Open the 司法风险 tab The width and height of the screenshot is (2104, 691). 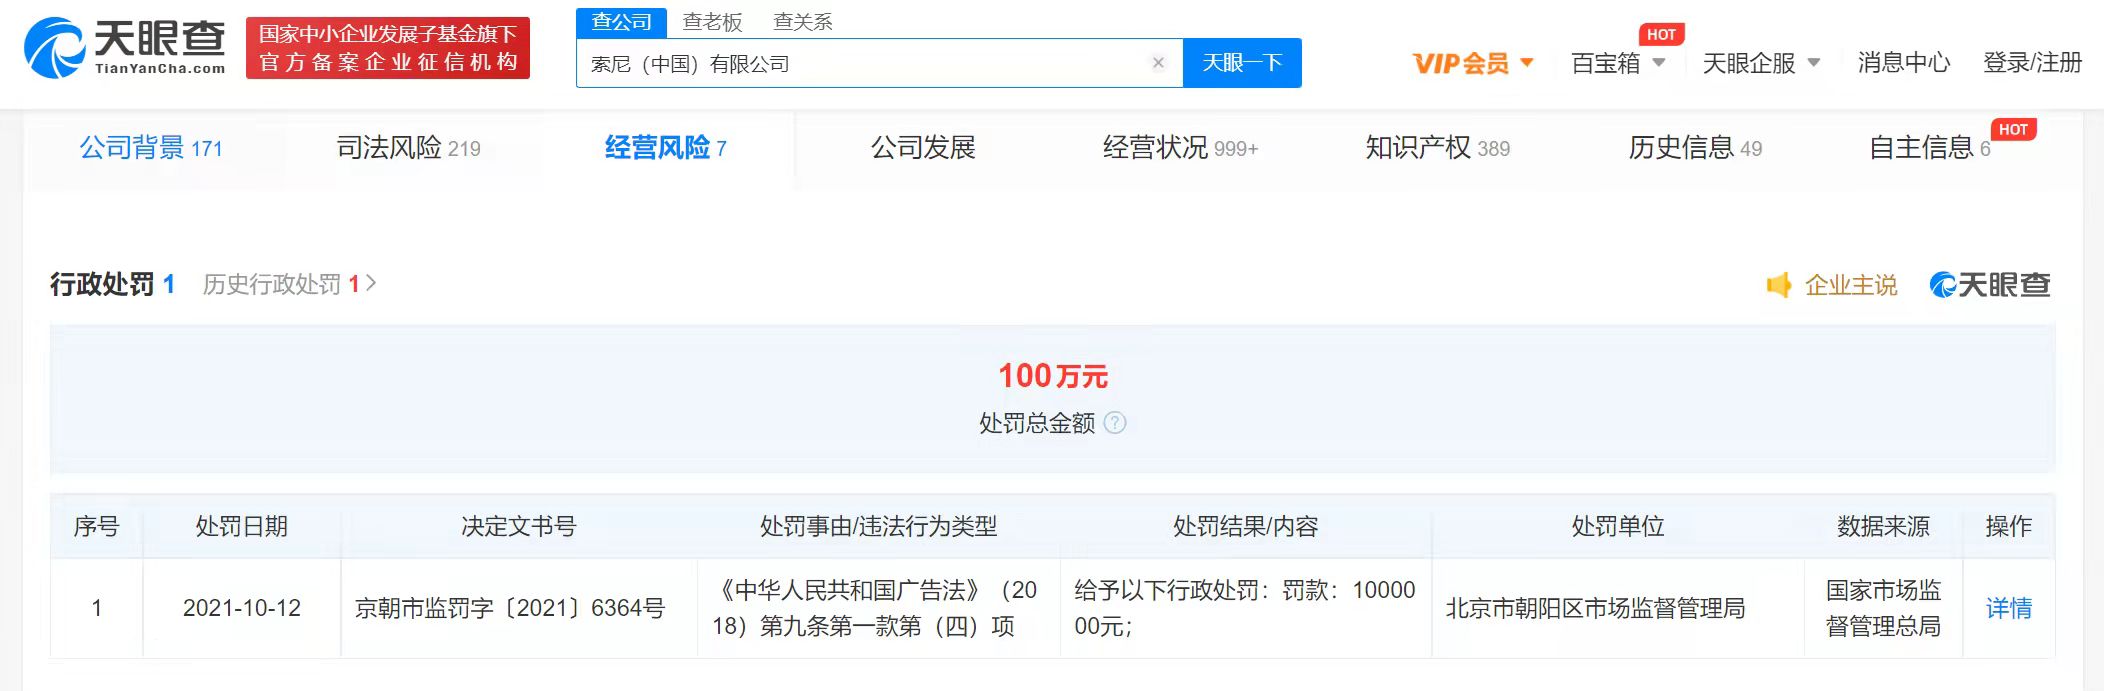click(408, 148)
